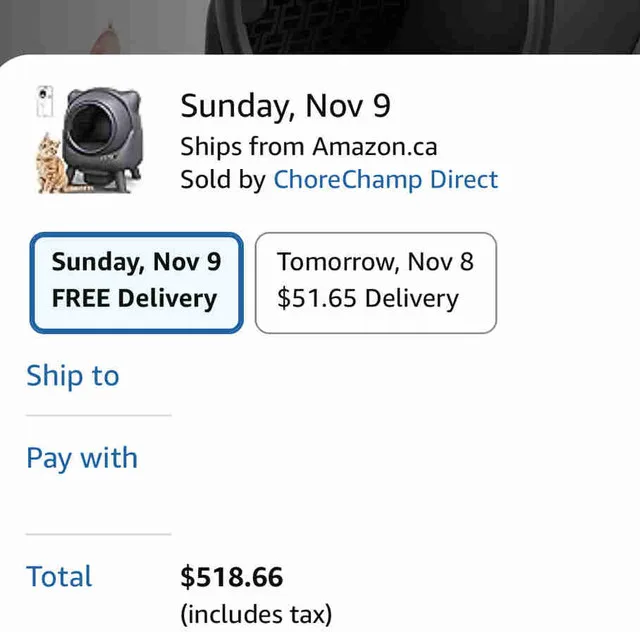
Task: Tap the Sunday, Nov 9 delivery heading
Action: [x=285, y=105]
